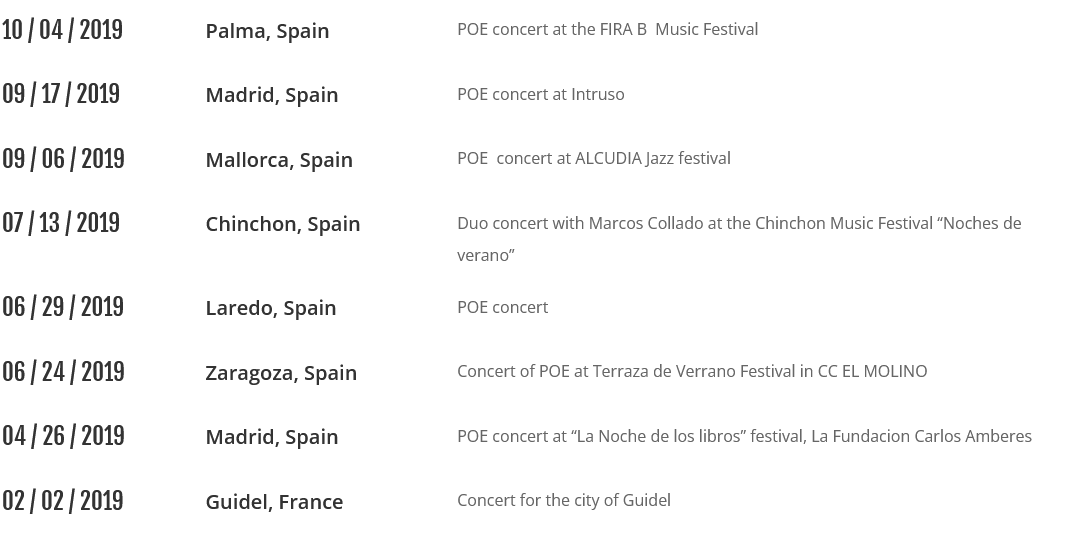
Task: Select the Chinchon, Spain location
Action: [283, 224]
